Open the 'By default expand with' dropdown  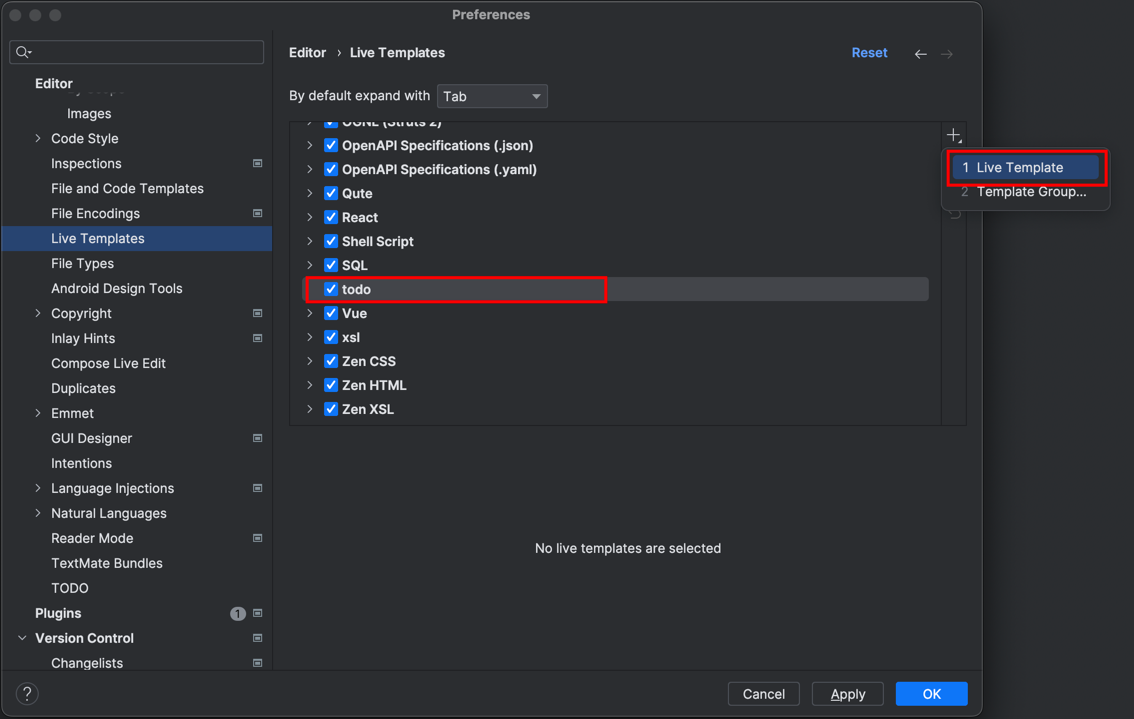tap(492, 96)
